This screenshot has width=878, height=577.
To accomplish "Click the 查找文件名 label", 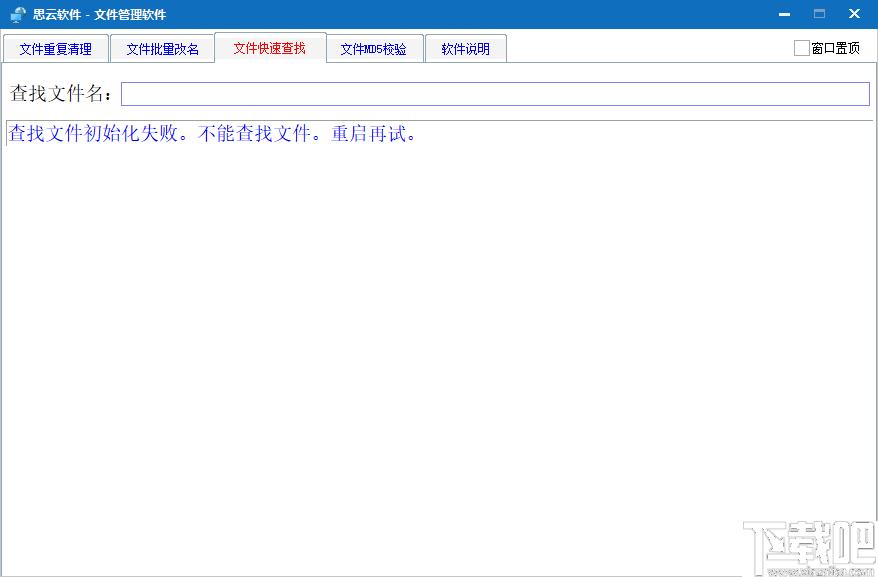I will click(x=60, y=94).
